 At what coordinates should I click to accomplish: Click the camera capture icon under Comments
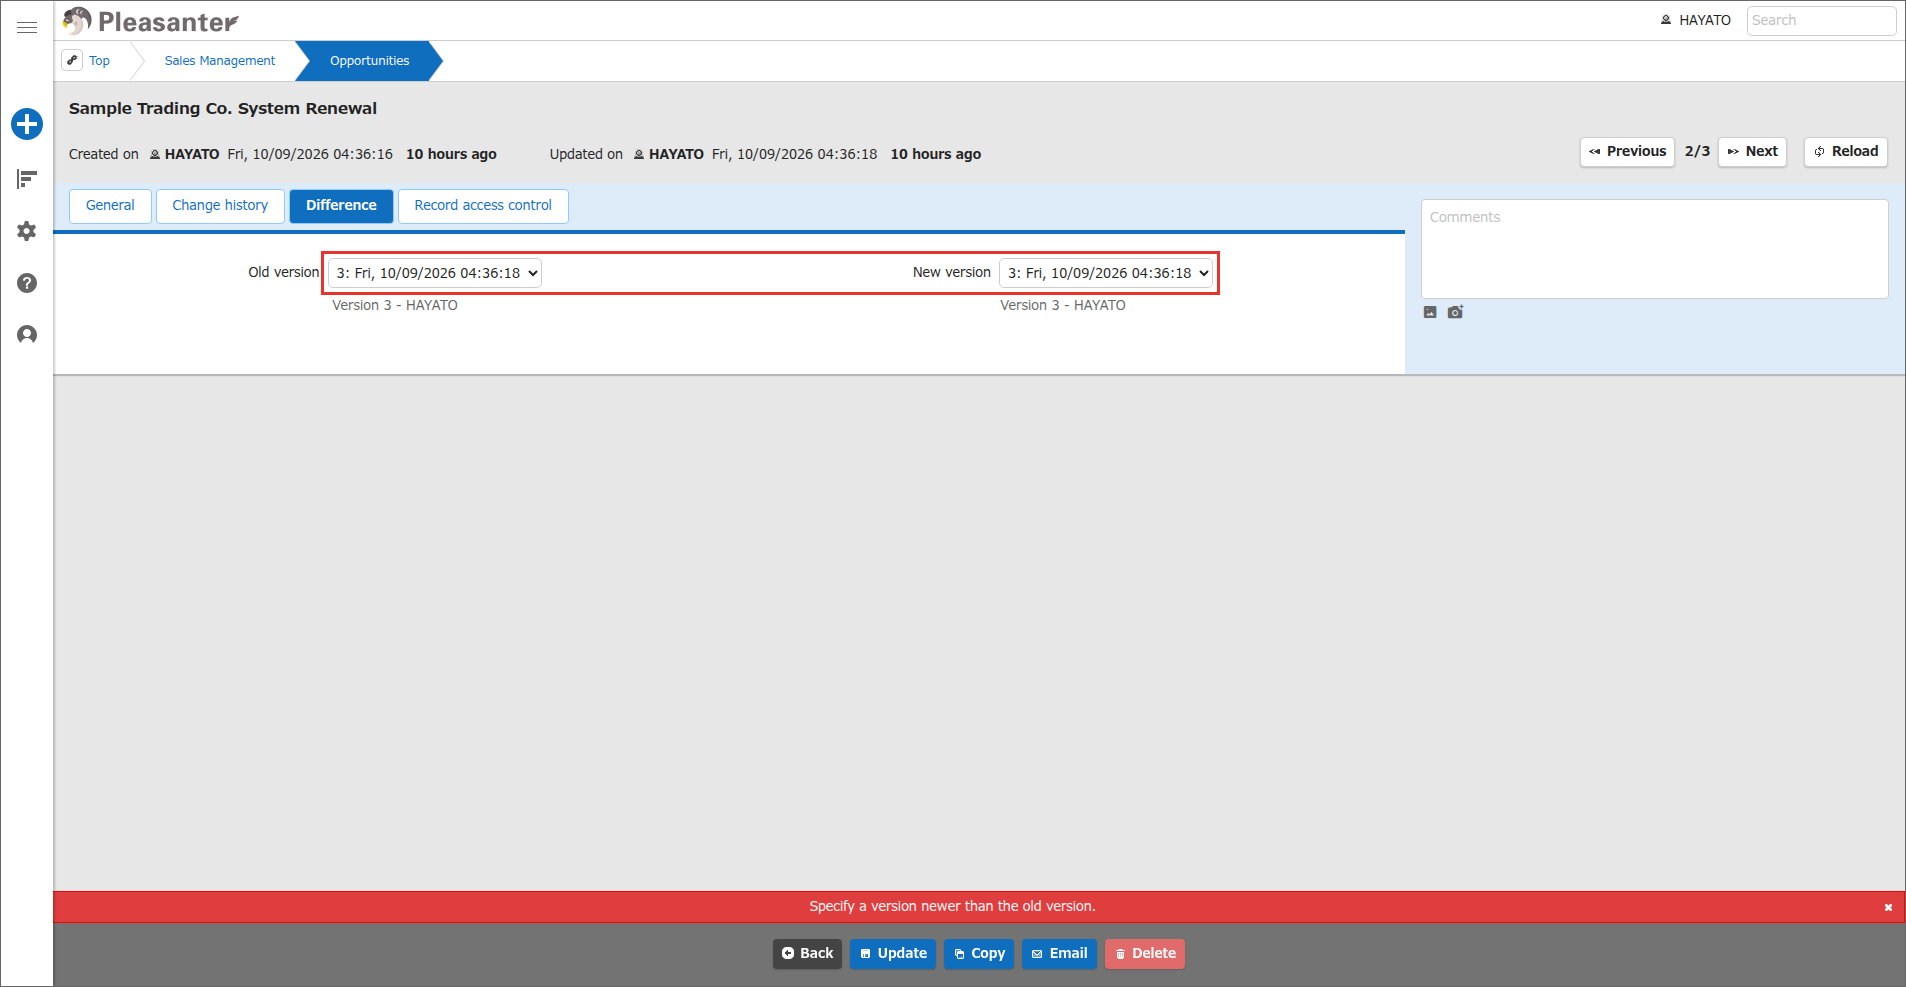1455,312
